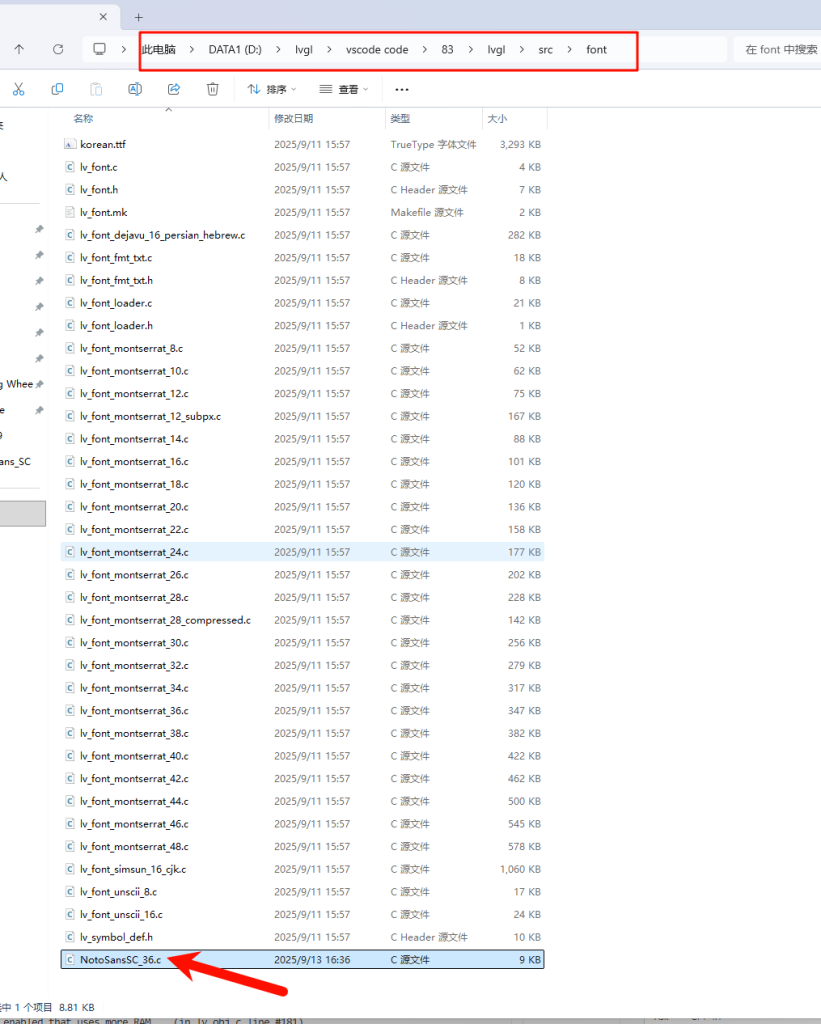Go up one folder with Up arrow
This screenshot has height=1024, width=821.
[19, 49]
